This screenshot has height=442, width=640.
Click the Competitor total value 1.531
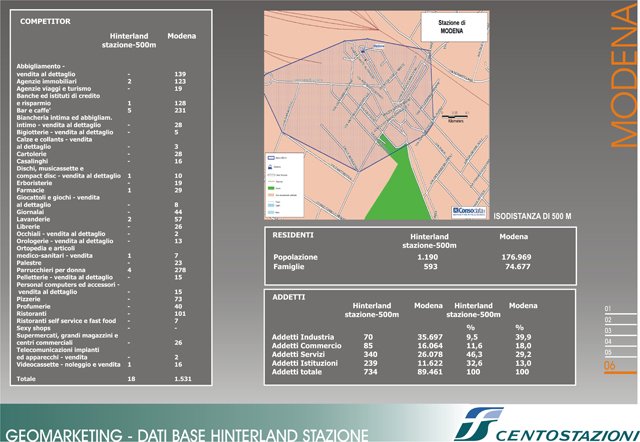(x=182, y=379)
